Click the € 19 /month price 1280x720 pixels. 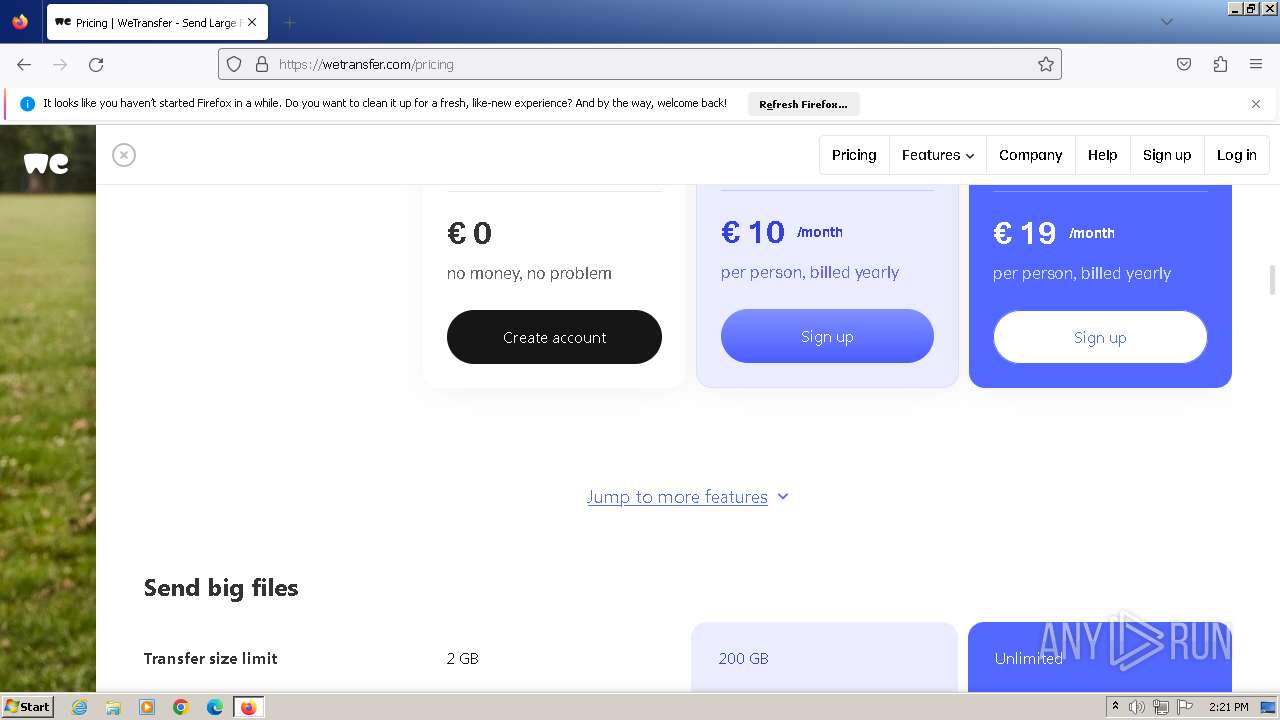(1054, 233)
